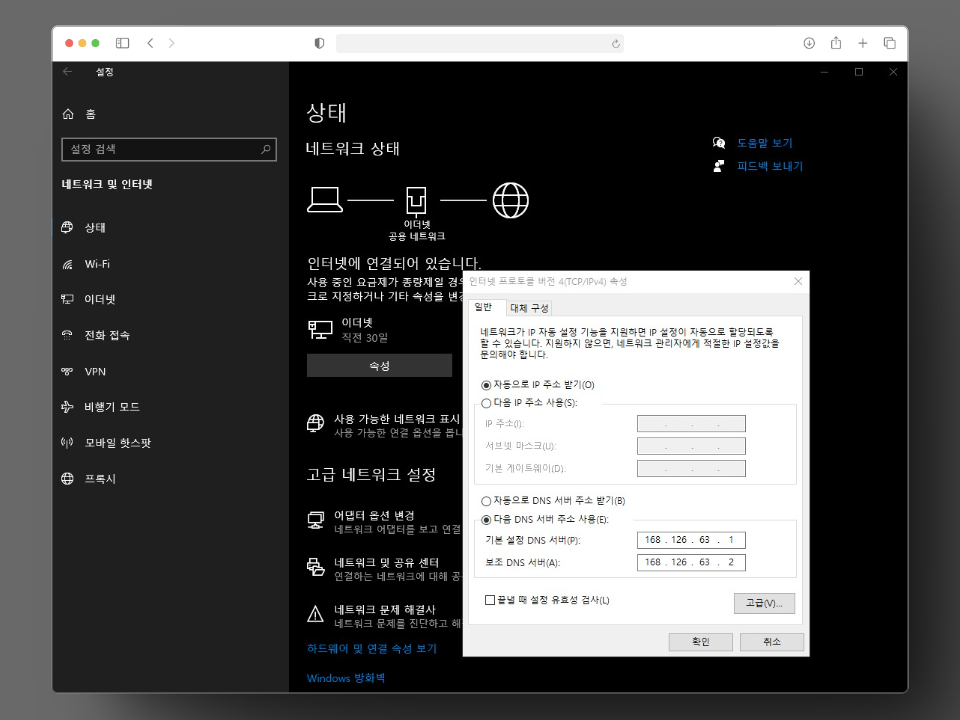The height and width of the screenshot is (720, 960).
Task: Click the 설정 검색 search box
Action: [x=169, y=149]
